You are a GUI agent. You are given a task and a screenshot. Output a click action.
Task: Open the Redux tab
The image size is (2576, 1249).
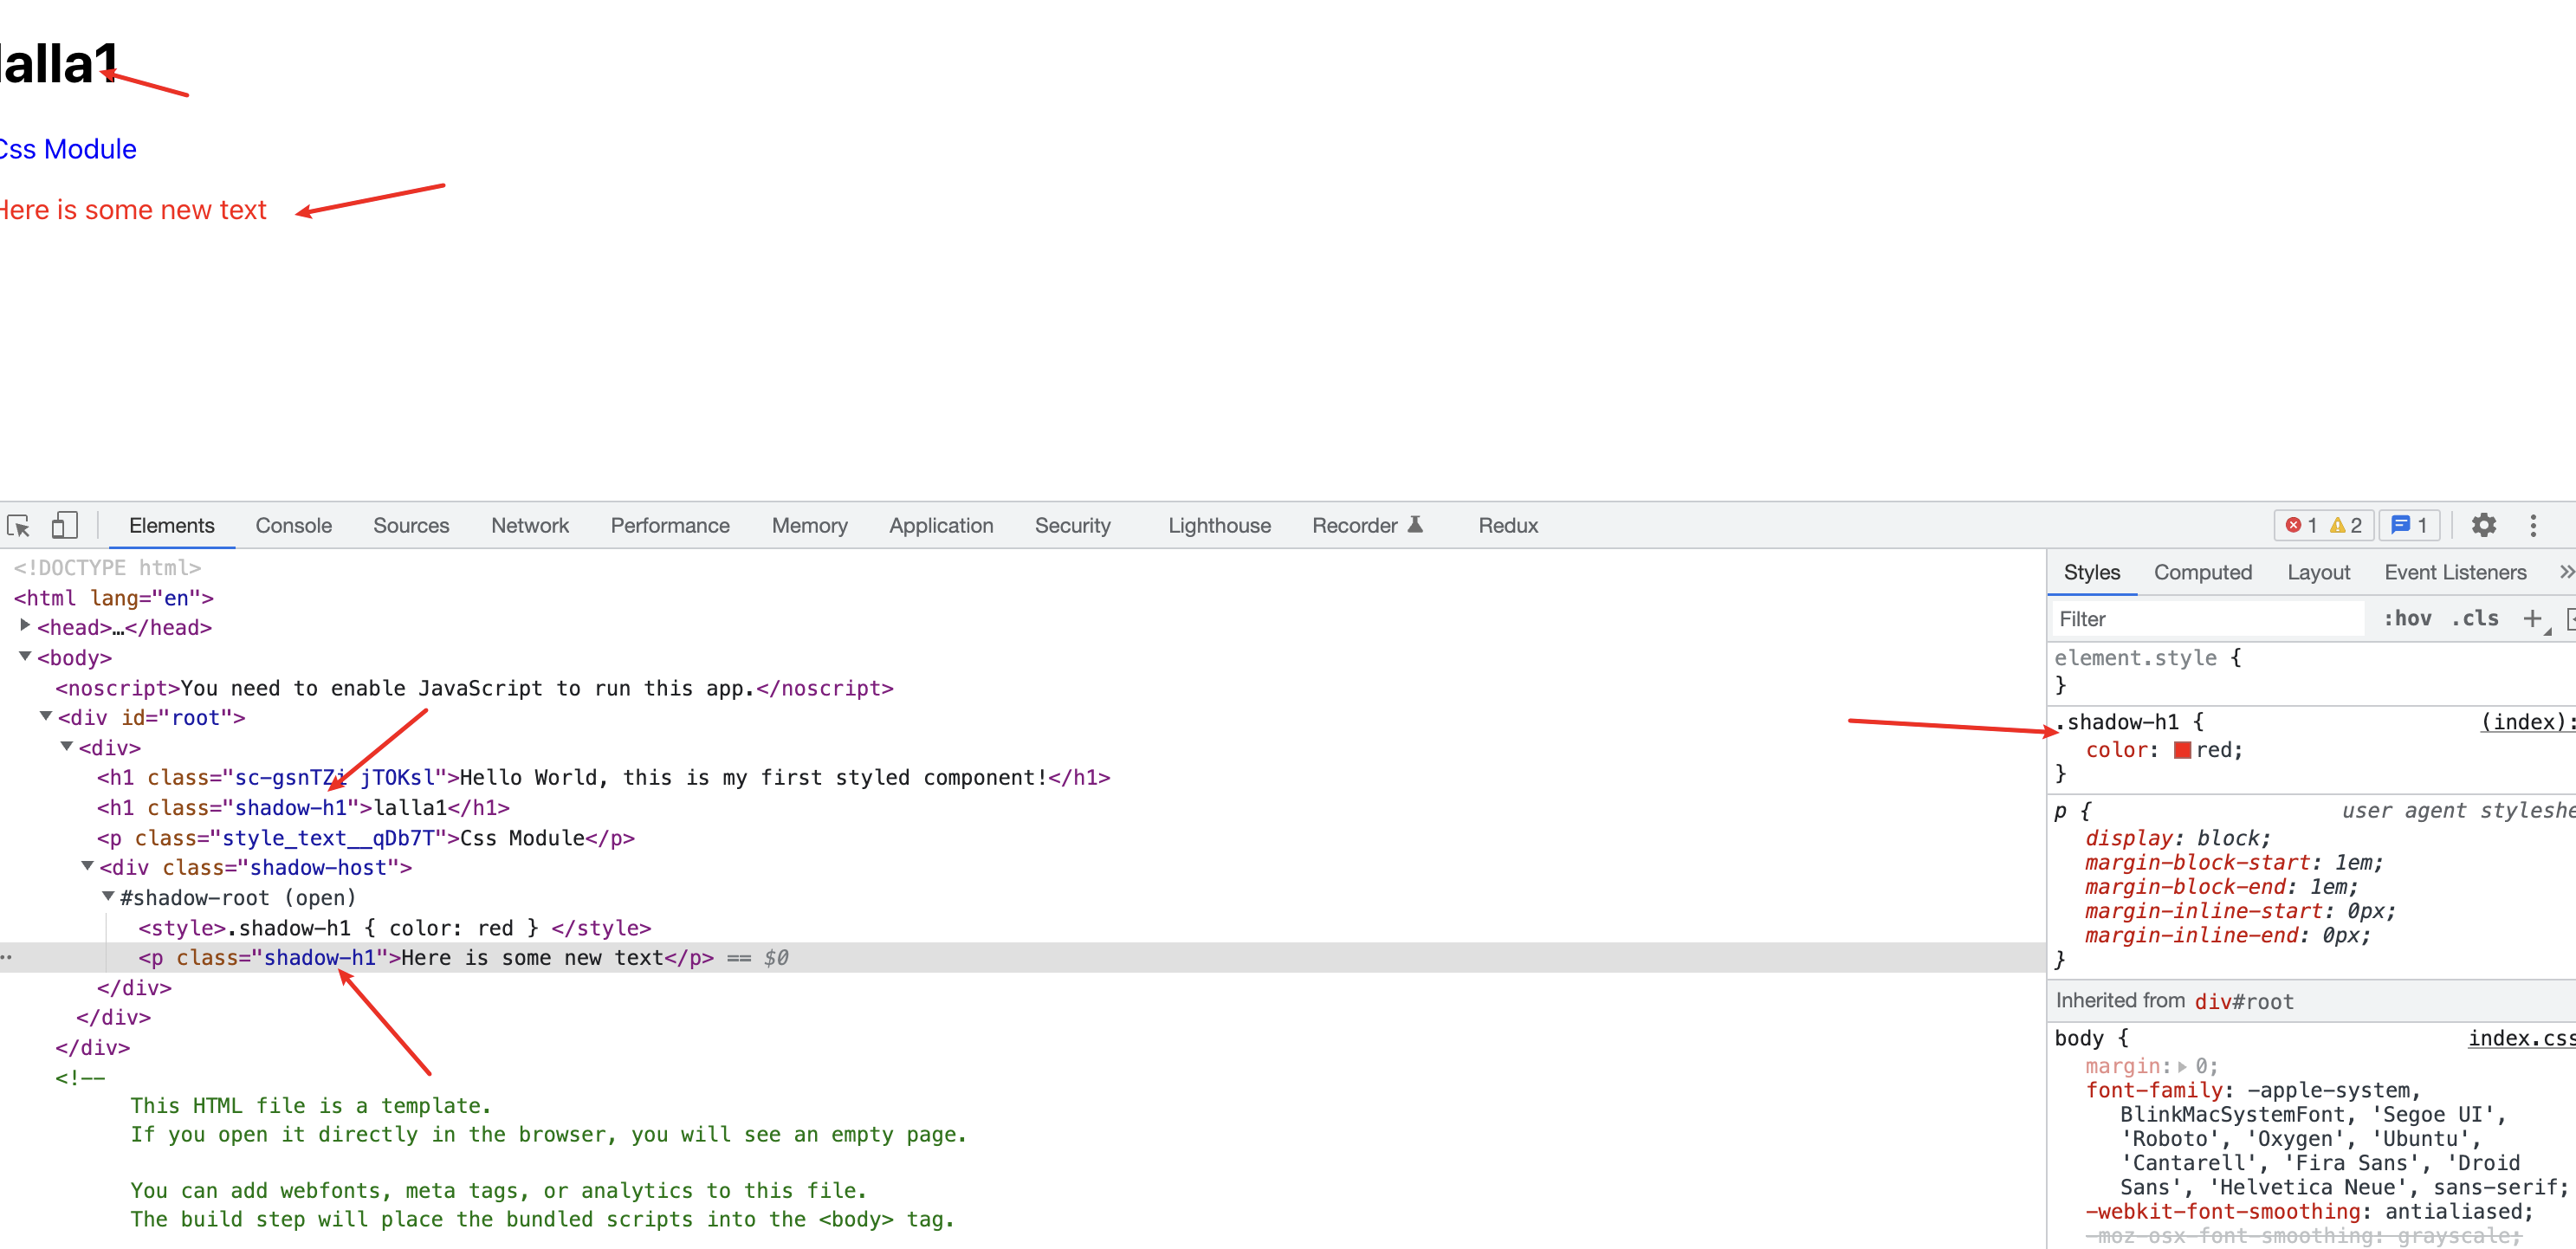coord(1508,525)
